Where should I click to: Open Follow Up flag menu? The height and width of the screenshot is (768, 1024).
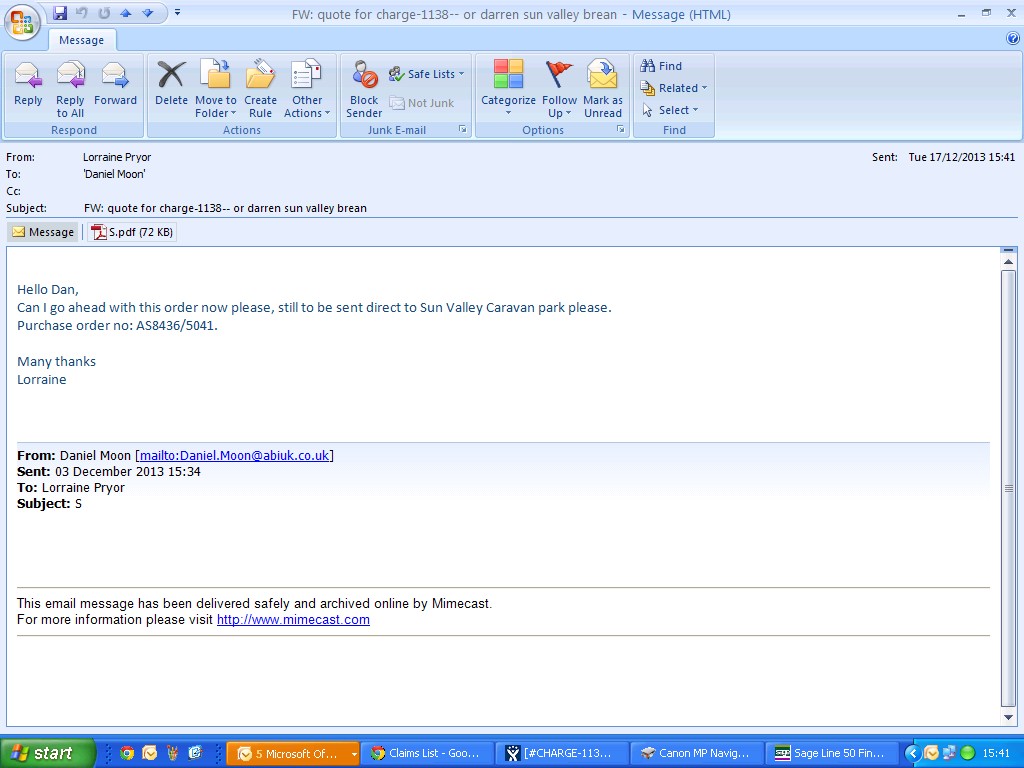click(x=559, y=89)
